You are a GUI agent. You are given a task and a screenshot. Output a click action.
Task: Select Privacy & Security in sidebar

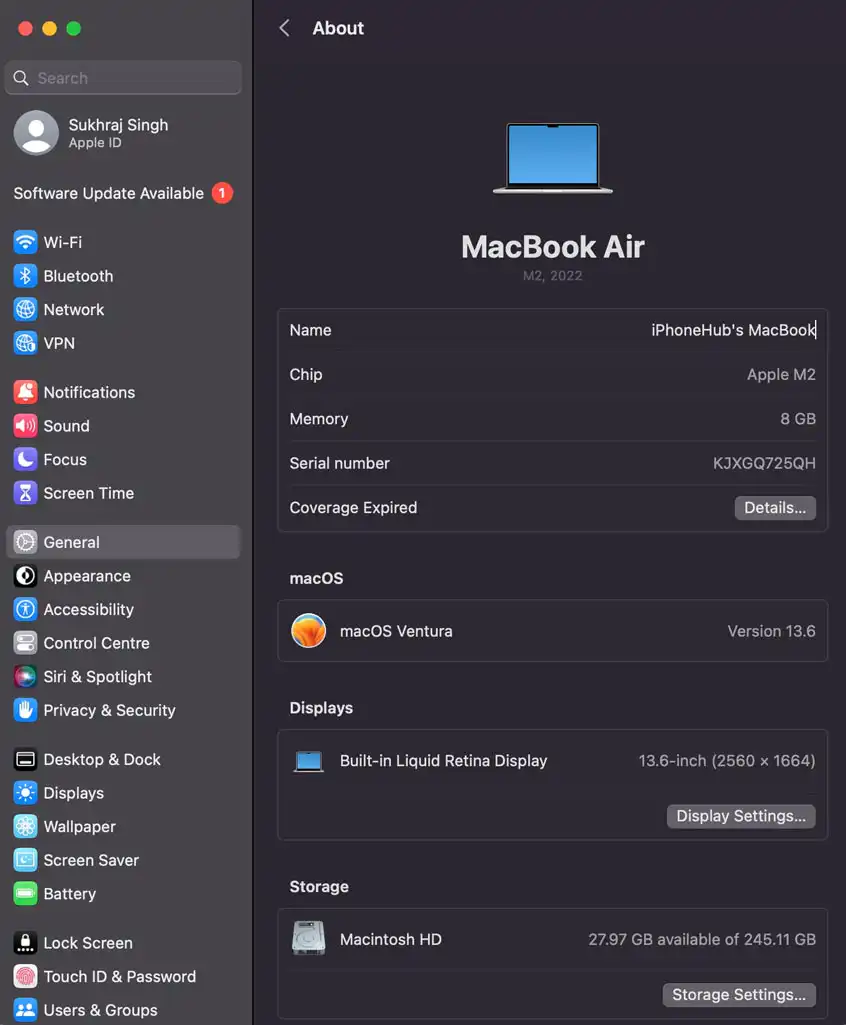click(x=109, y=710)
